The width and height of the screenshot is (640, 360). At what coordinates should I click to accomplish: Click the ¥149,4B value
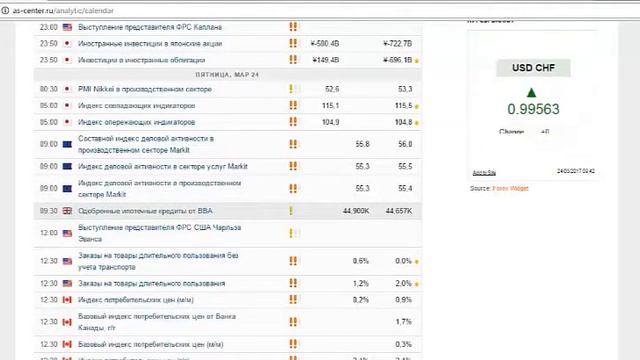[326, 60]
